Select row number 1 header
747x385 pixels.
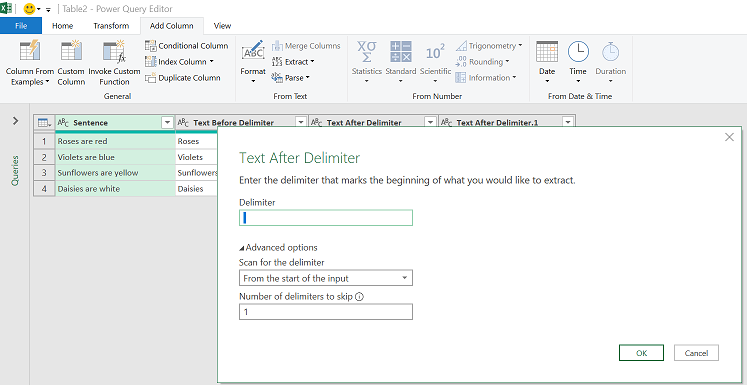click(44, 141)
